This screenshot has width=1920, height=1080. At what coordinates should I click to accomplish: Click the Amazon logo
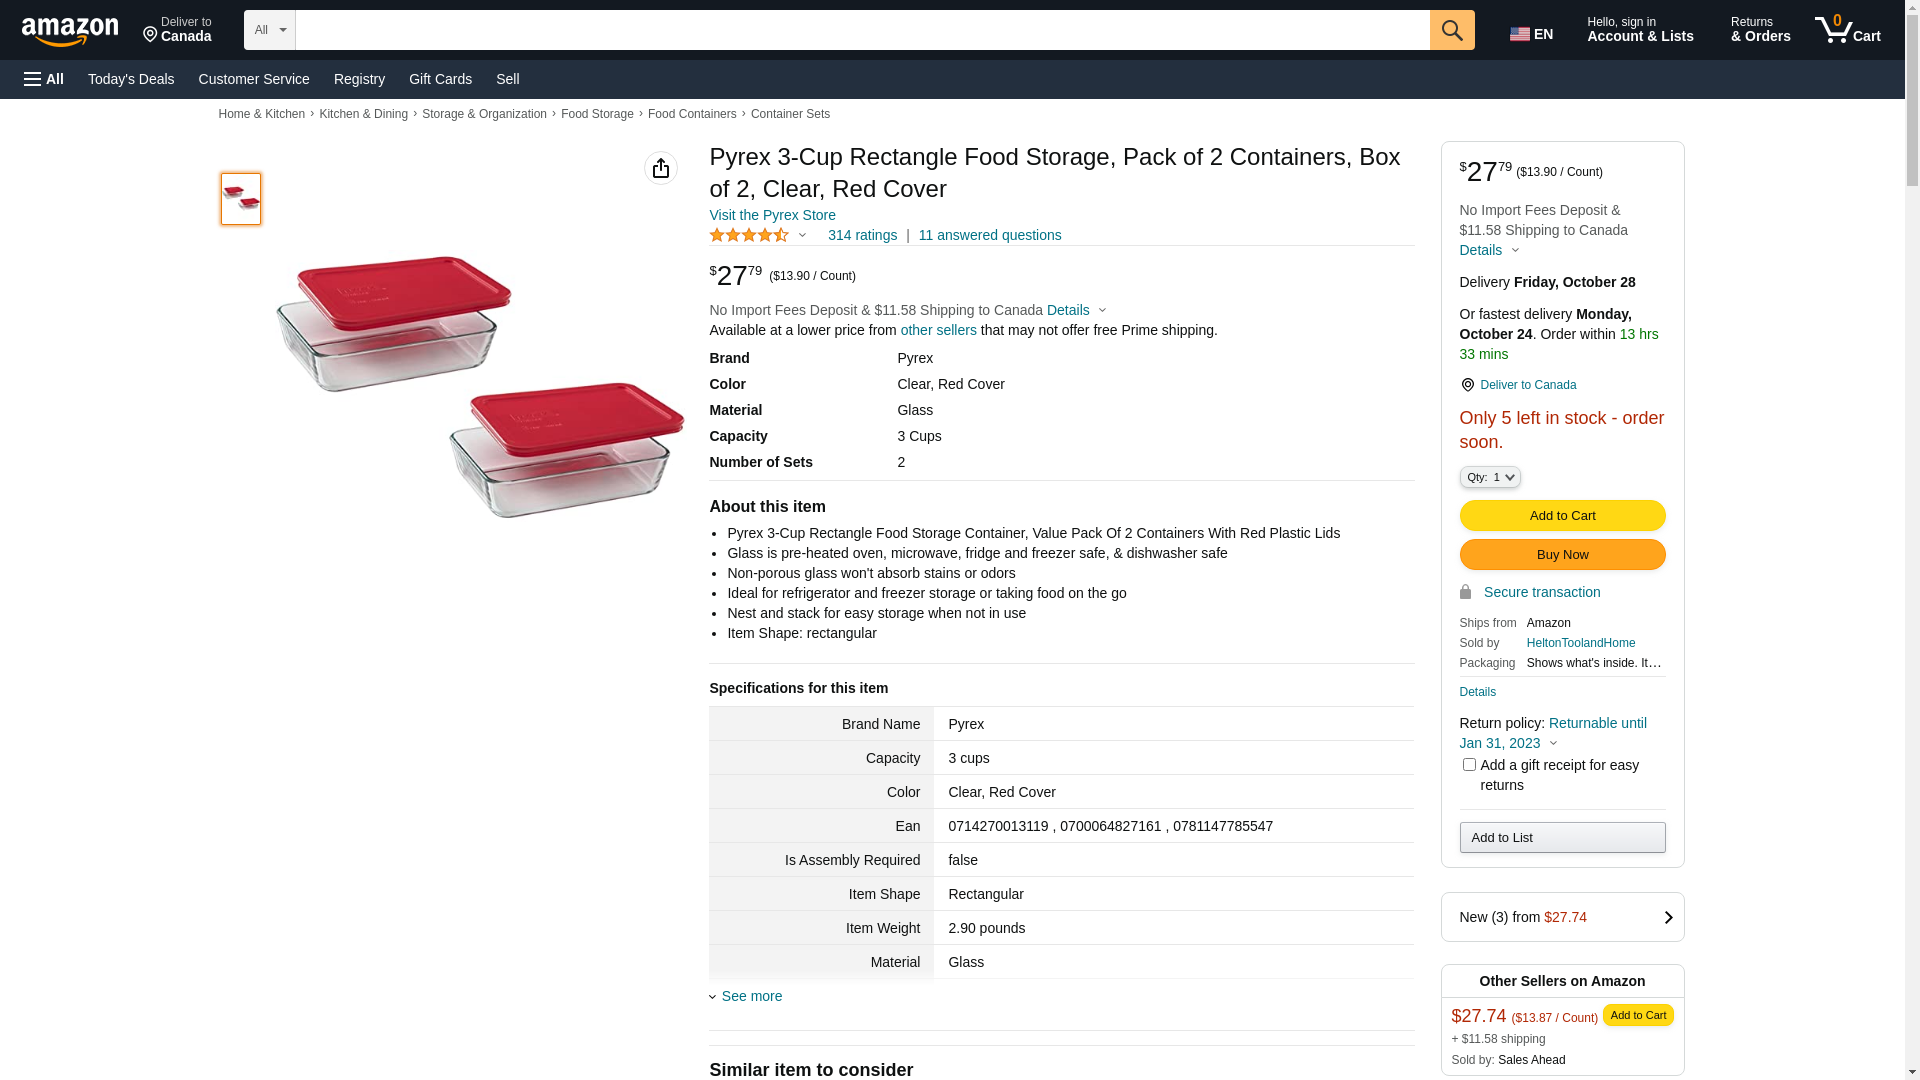click(70, 32)
